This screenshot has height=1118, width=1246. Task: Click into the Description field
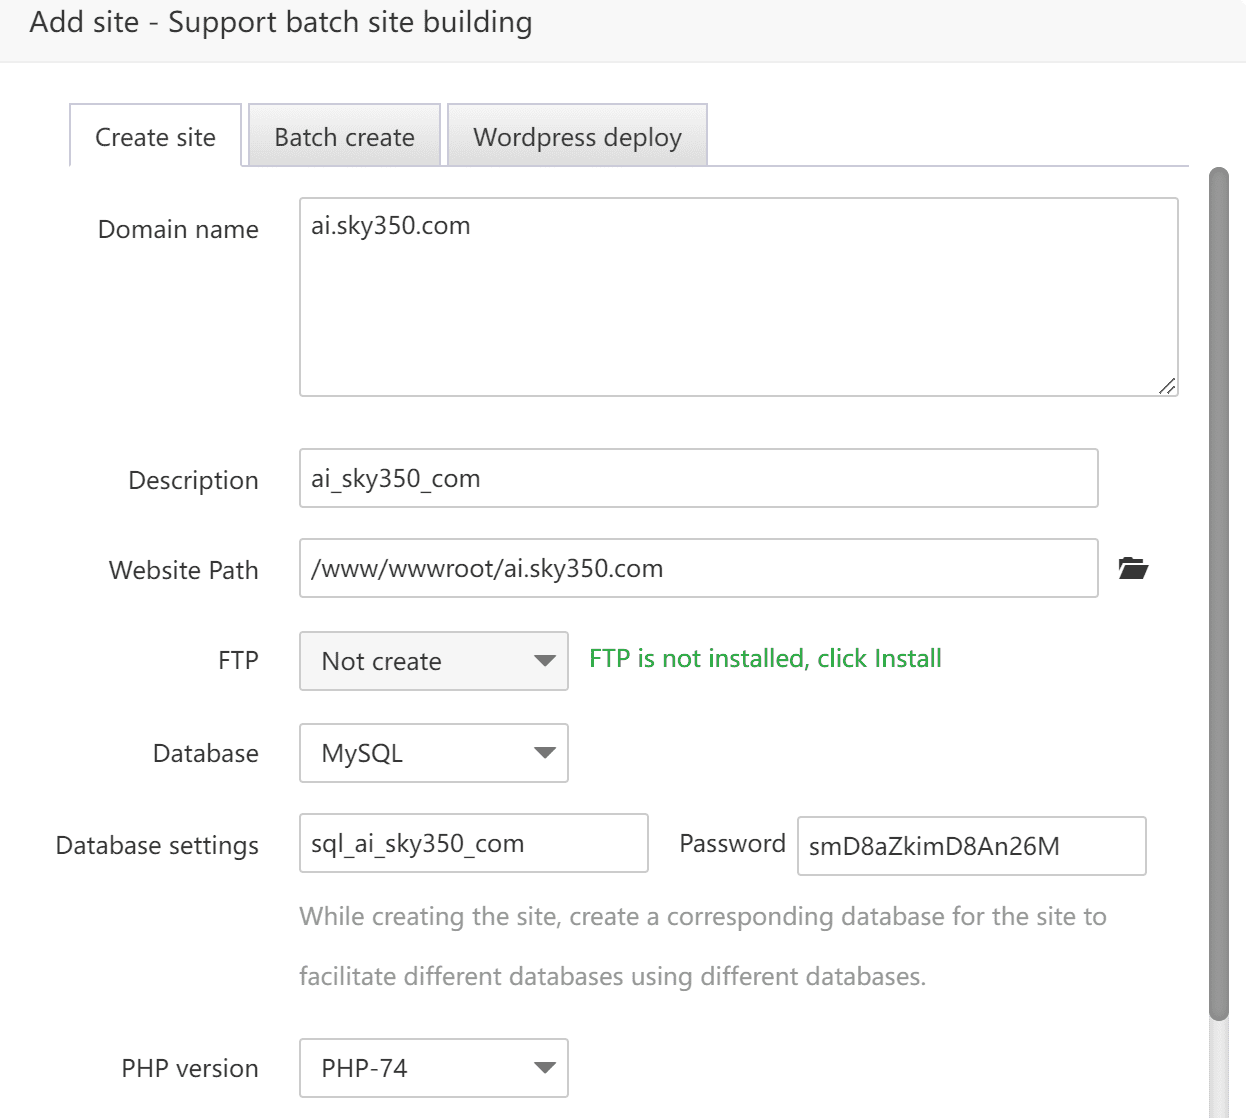point(698,479)
